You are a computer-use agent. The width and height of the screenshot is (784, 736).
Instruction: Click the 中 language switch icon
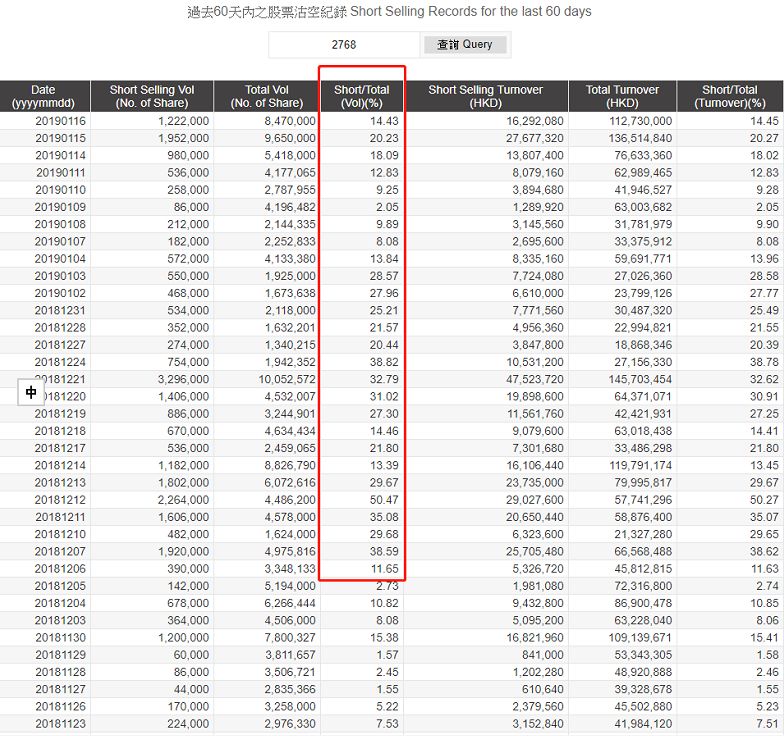pos(32,393)
